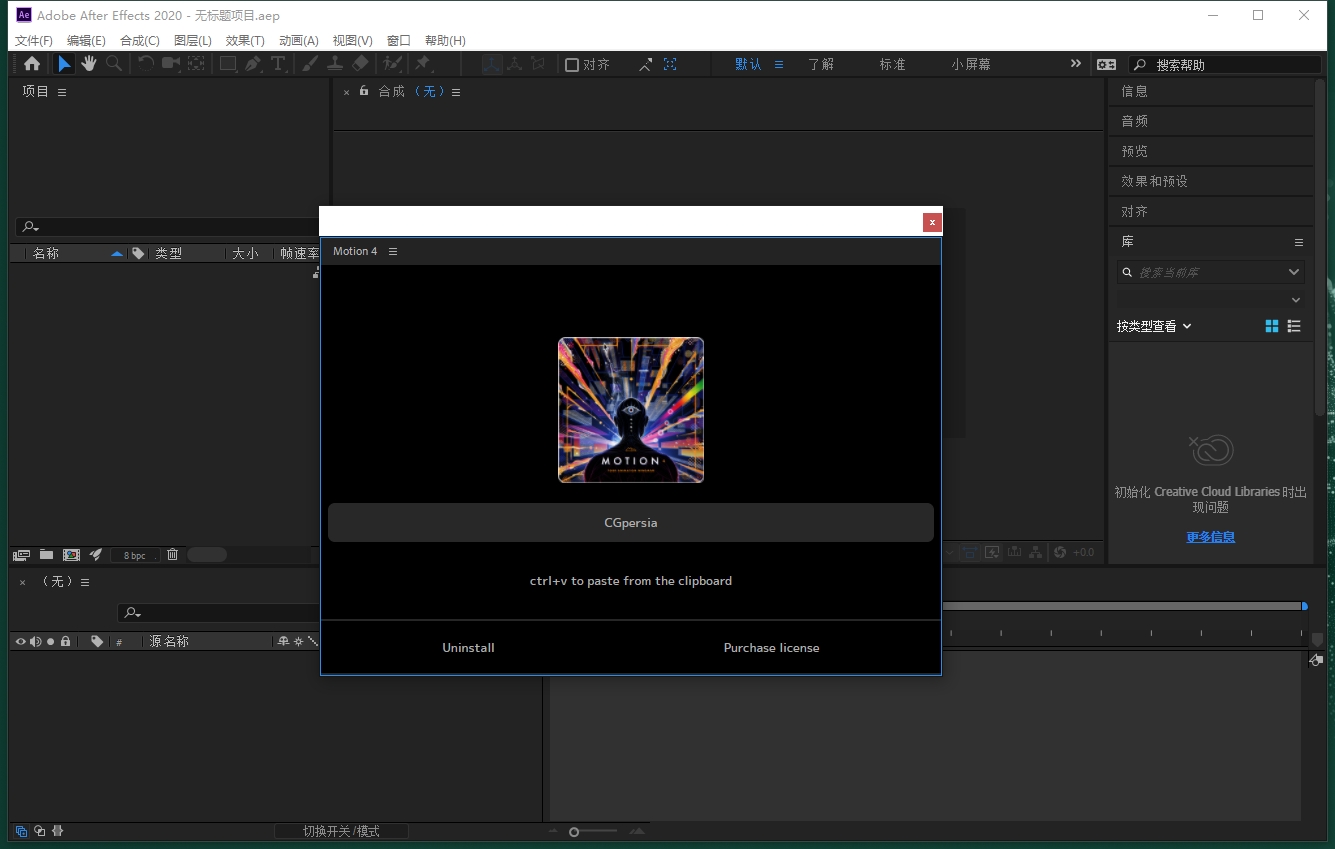Open the 效果(T) menu
The width and height of the screenshot is (1335, 849).
(x=245, y=41)
